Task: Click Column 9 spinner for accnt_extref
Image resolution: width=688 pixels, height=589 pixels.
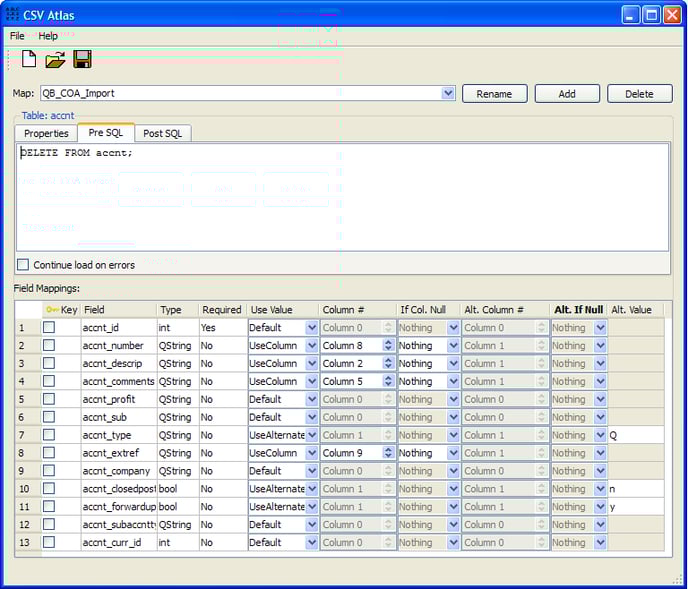Action: pos(388,453)
